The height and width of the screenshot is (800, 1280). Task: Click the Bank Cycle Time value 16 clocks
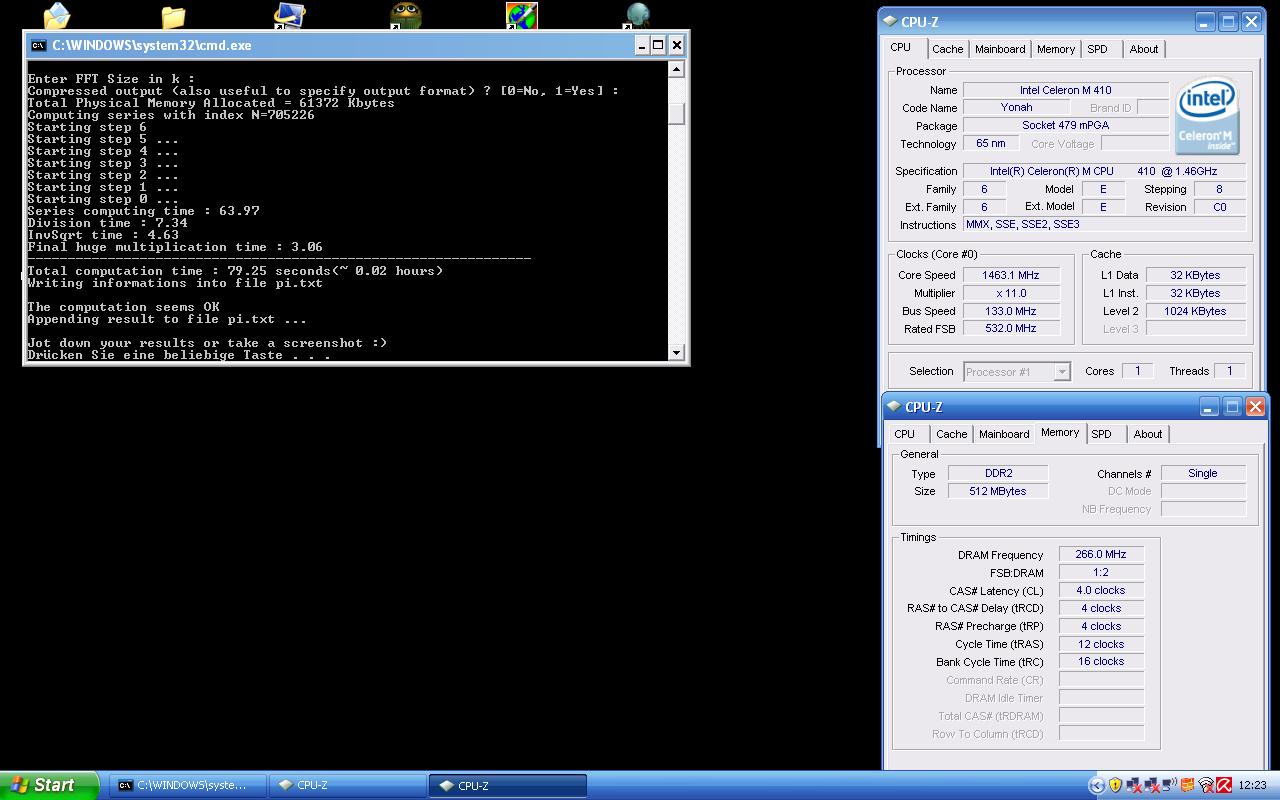click(1101, 662)
